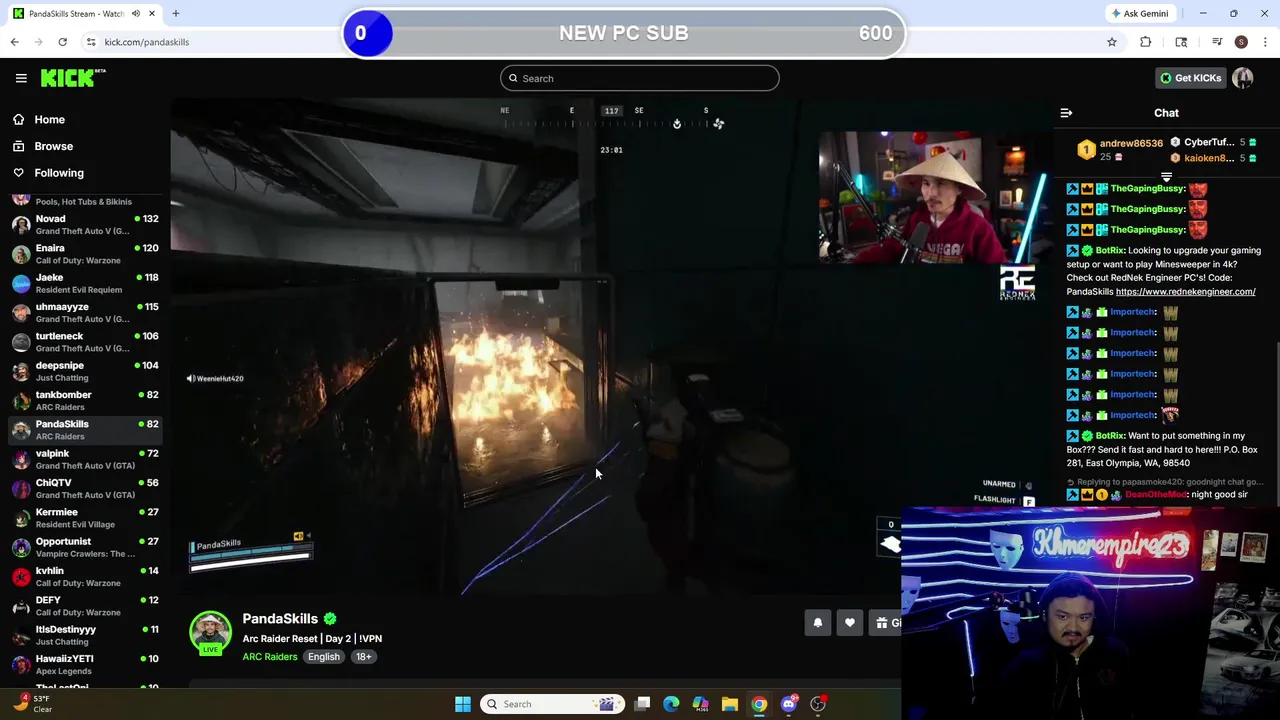
Task: Click the heart follow button
Action: point(850,623)
